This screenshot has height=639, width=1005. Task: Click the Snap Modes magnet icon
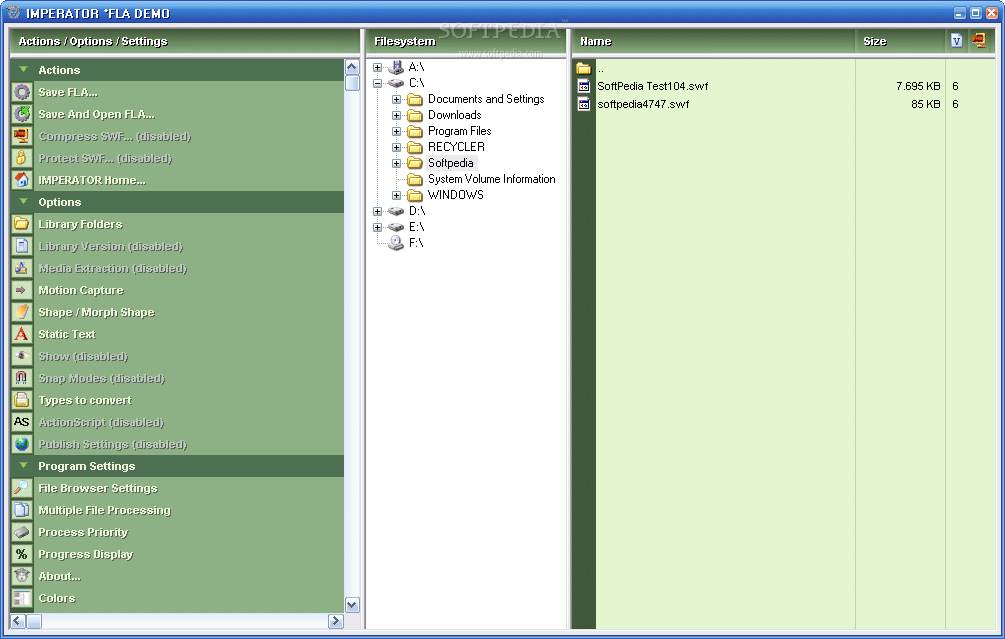[x=22, y=378]
